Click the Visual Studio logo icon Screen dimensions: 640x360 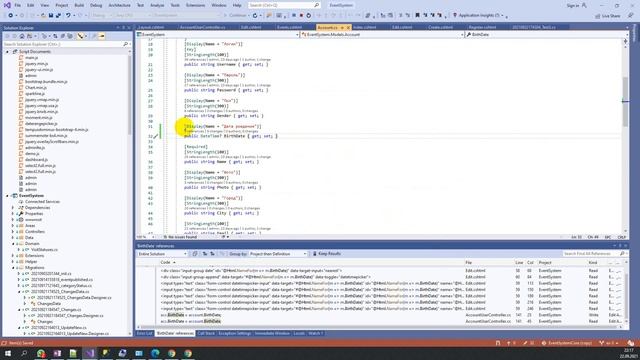(7, 5)
